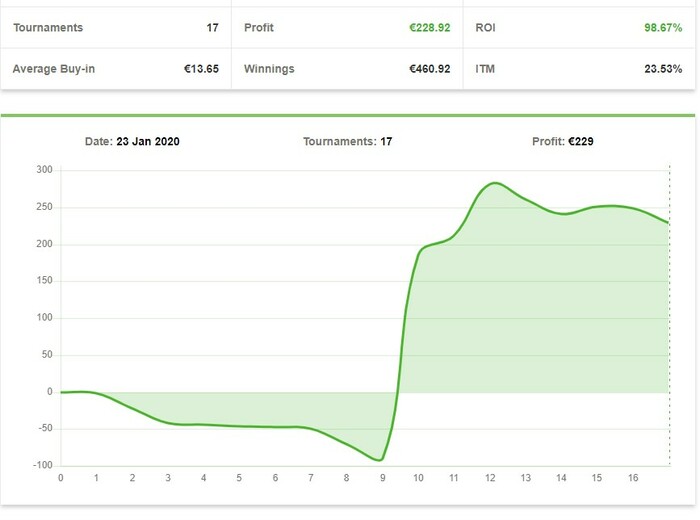Viewport: 700px width, 520px height.
Task: Select the Average Buy-in value €13.65
Action: 201,69
